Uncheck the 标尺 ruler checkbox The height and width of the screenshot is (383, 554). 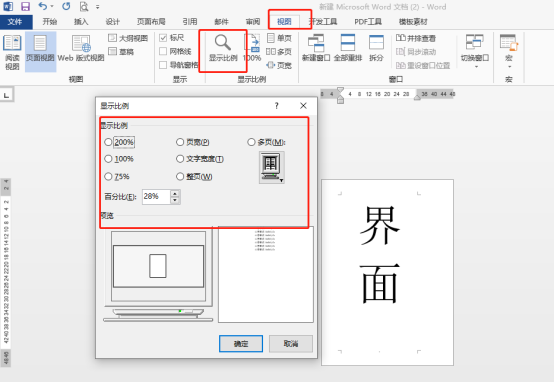tap(163, 38)
